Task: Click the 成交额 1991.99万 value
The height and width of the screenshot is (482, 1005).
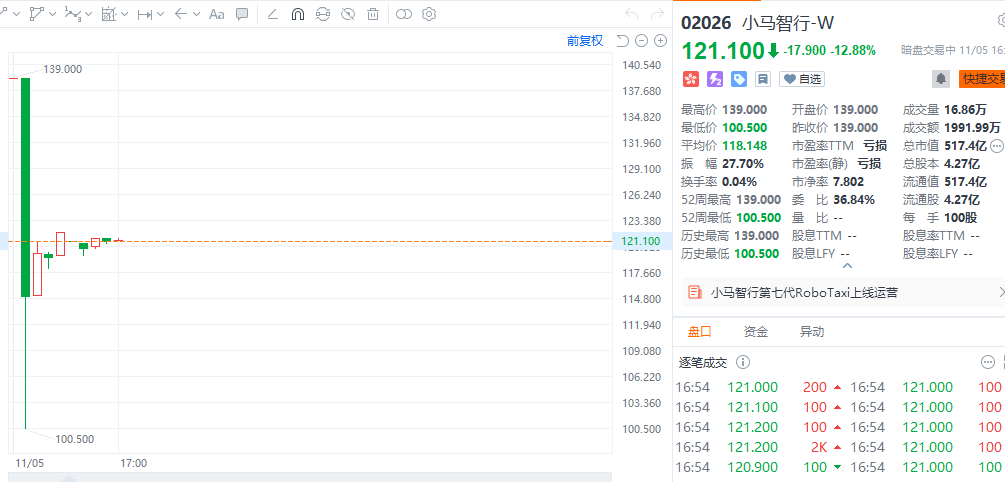Action: (x=972, y=128)
